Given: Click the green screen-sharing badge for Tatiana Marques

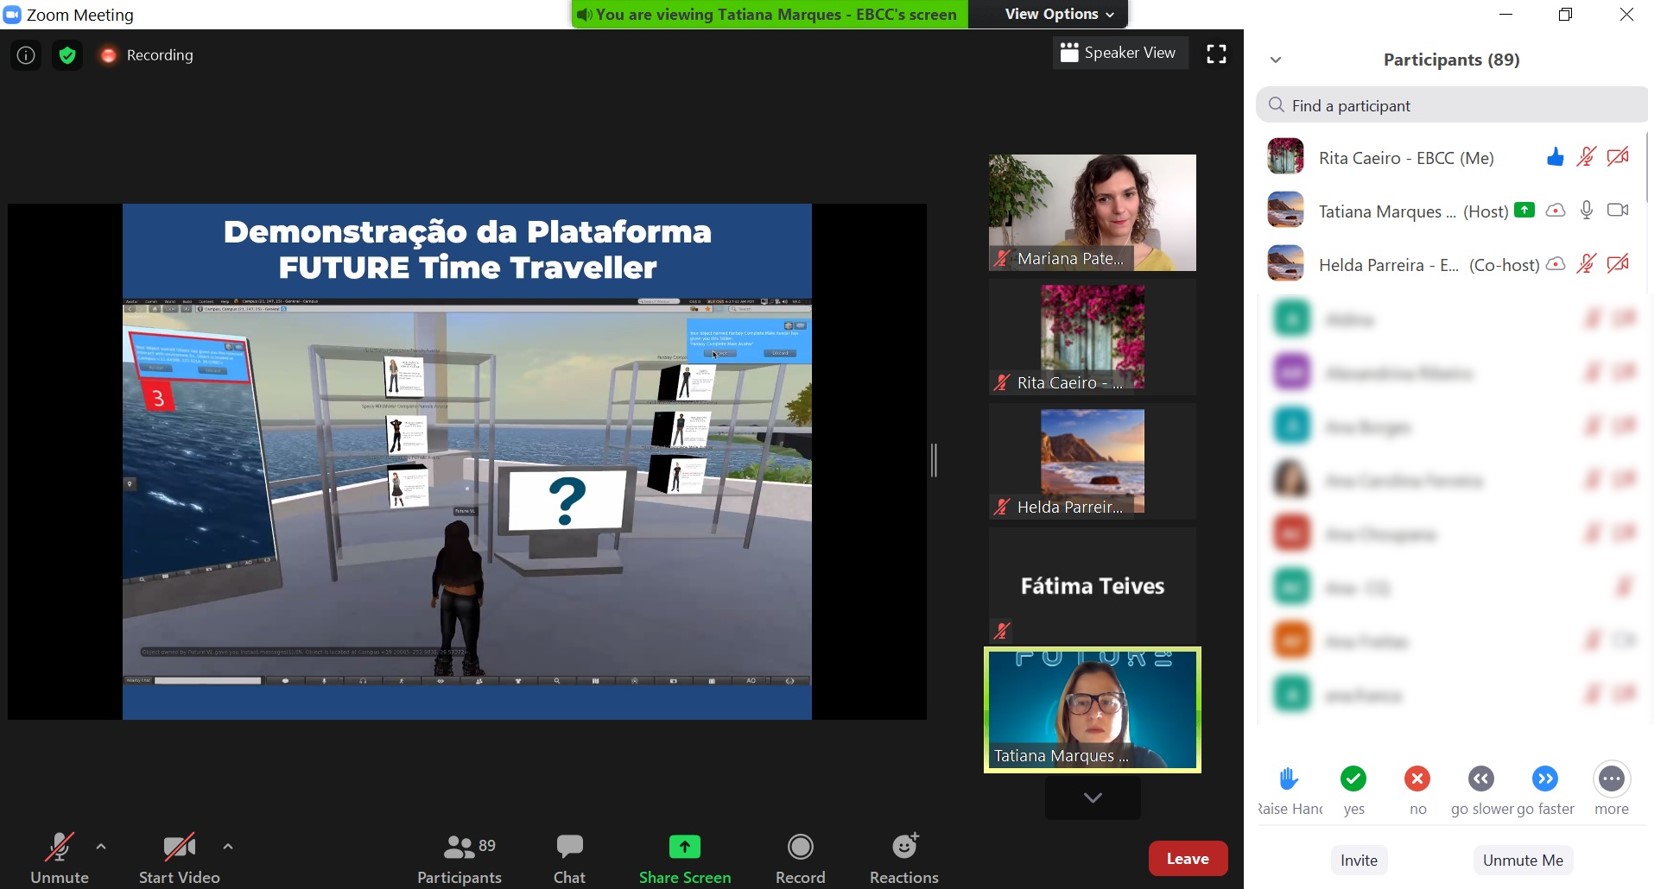Looking at the screenshot, I should point(1524,210).
